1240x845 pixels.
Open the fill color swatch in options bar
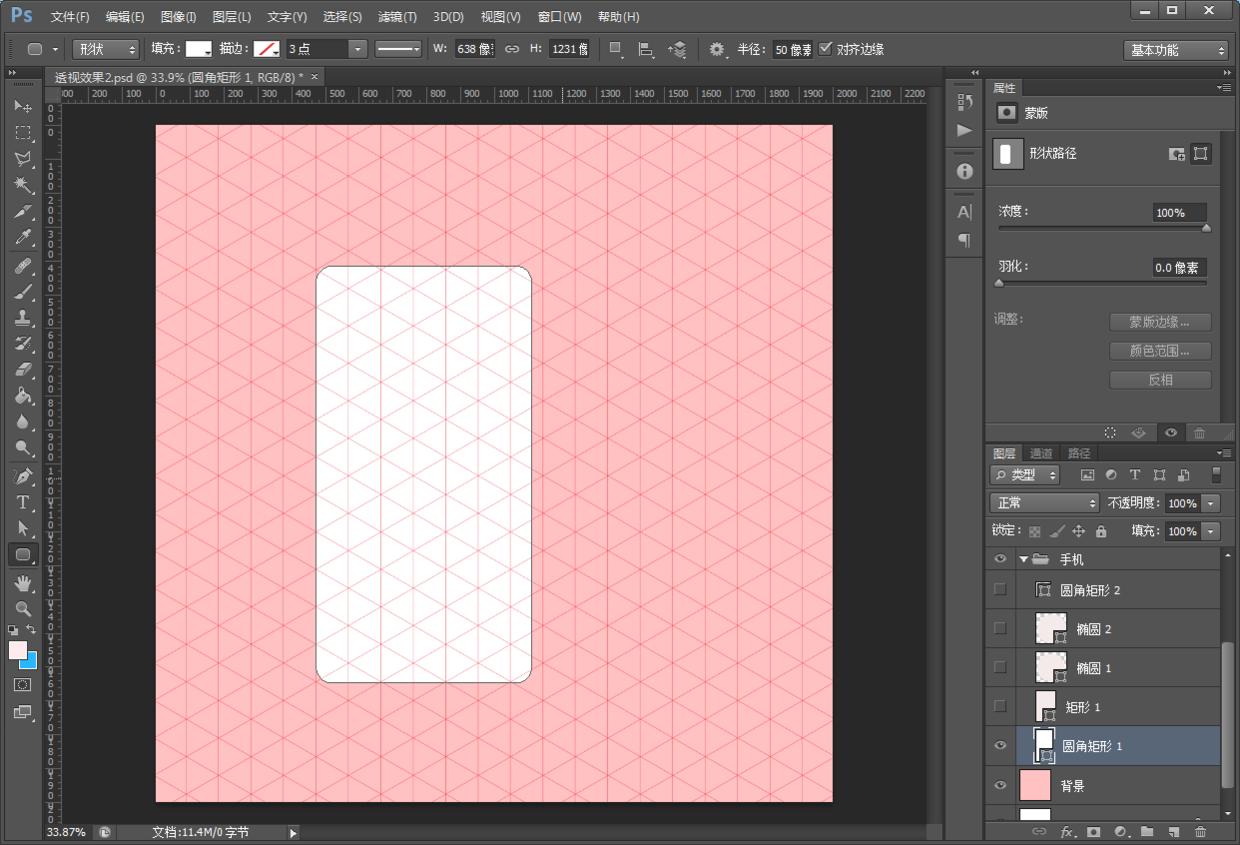coord(198,49)
